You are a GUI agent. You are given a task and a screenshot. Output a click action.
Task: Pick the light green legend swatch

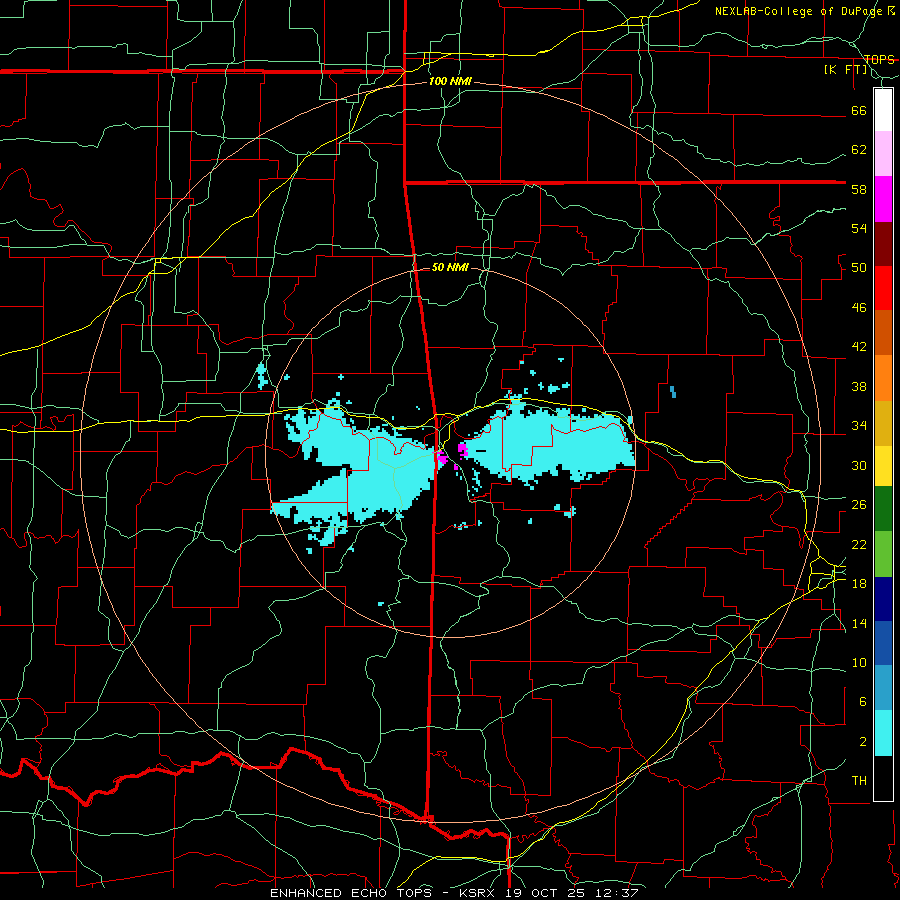[x=883, y=554]
